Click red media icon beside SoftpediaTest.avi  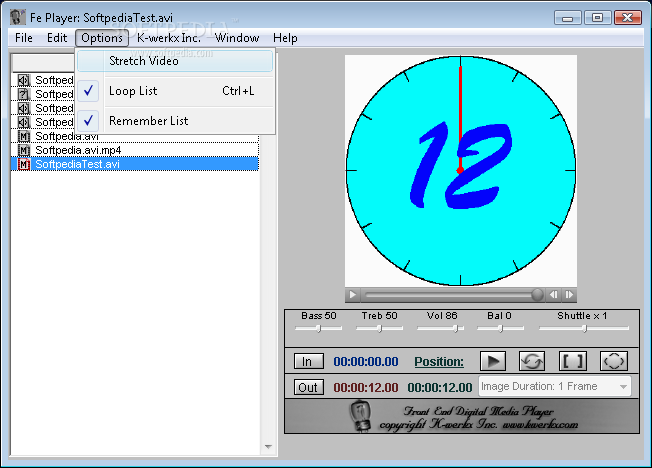[24, 164]
